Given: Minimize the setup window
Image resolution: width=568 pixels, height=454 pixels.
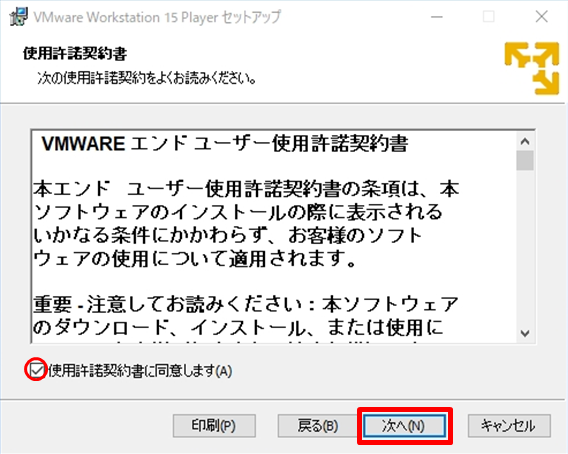Looking at the screenshot, I should tap(437, 17).
